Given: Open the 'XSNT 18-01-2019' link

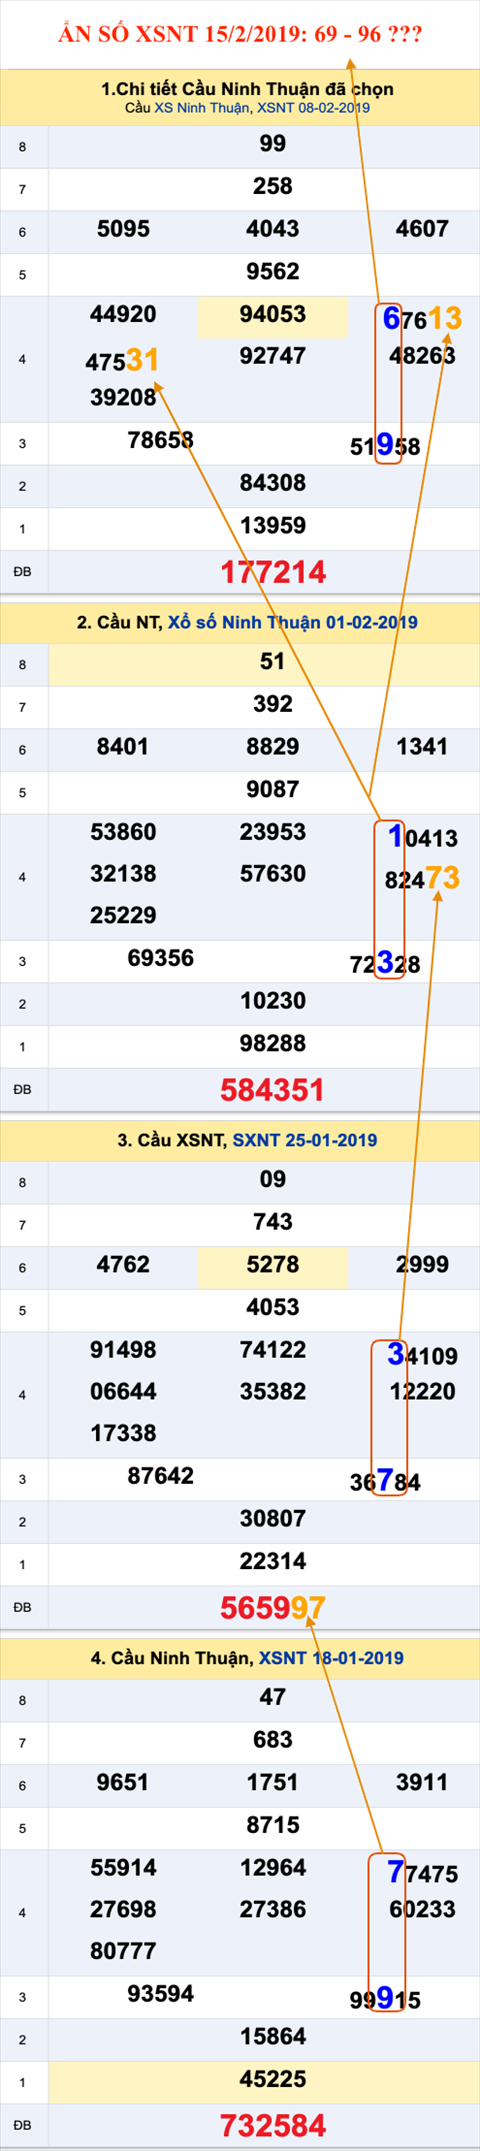Looking at the screenshot, I should click(331, 1658).
